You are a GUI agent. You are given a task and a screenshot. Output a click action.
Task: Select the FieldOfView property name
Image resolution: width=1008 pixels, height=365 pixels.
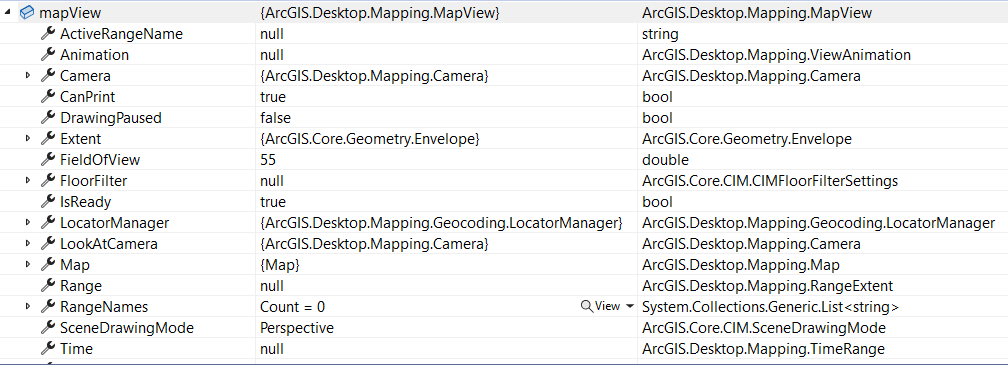100,160
